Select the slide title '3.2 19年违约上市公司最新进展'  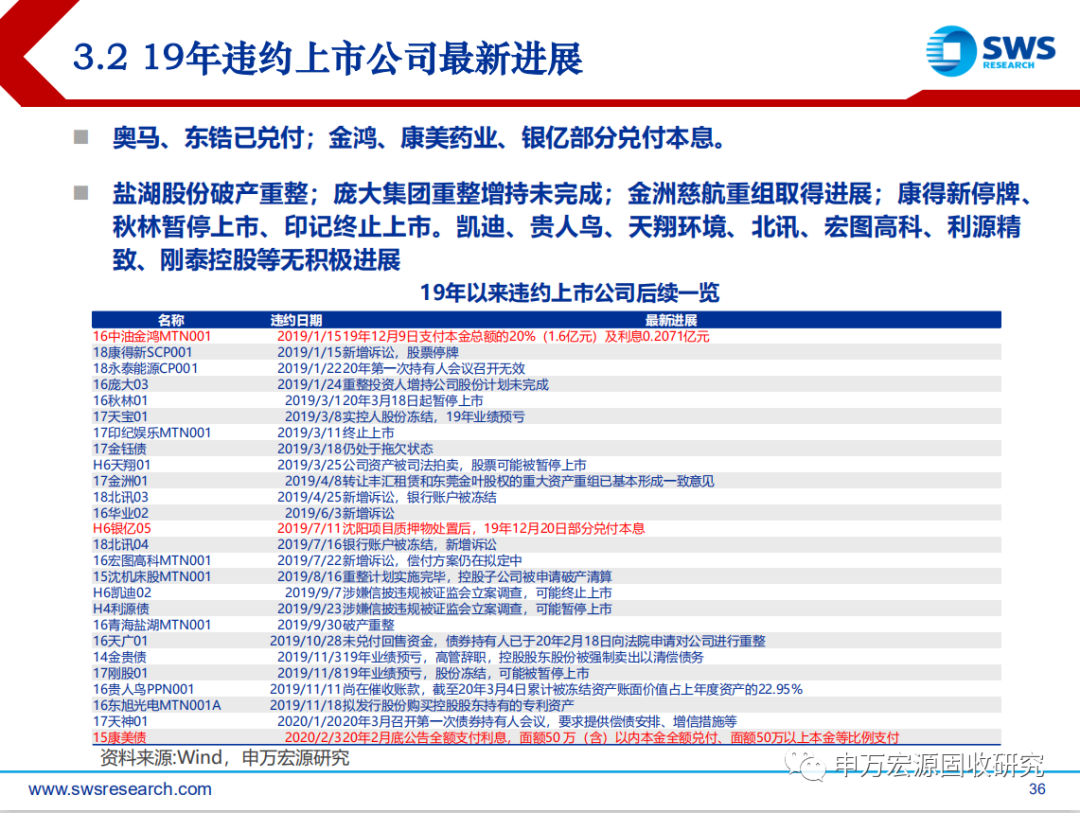click(x=328, y=58)
